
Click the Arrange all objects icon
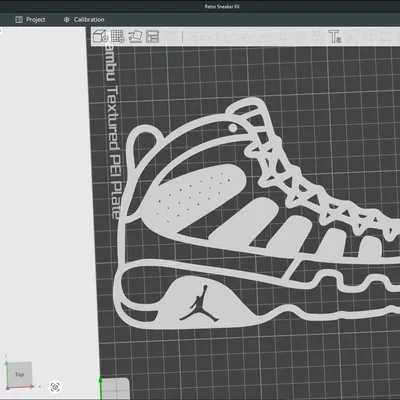(x=153, y=36)
